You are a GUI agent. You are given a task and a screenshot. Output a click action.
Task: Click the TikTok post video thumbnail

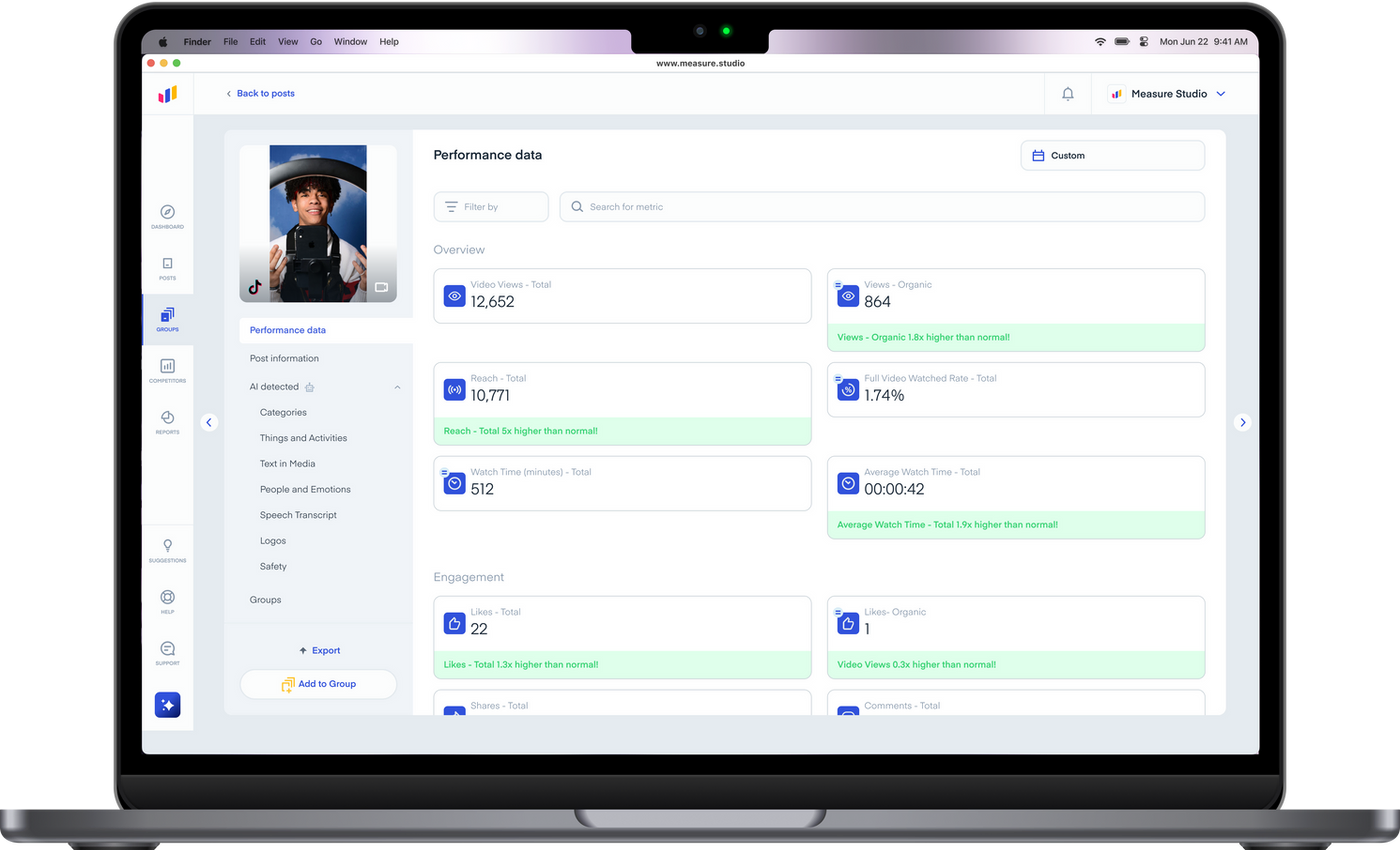coord(318,224)
